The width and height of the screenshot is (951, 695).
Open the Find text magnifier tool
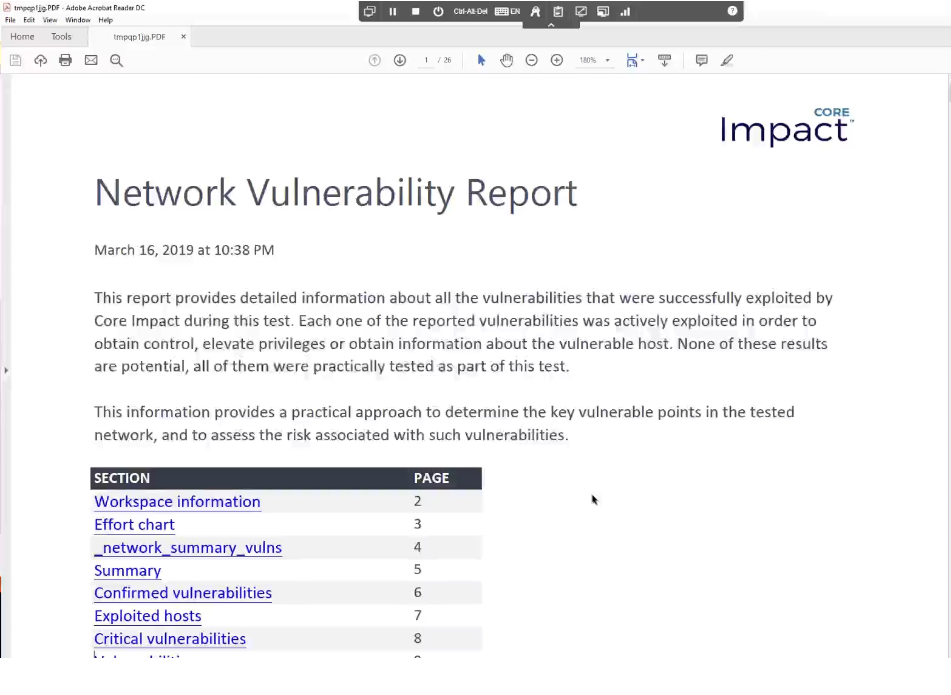point(116,60)
